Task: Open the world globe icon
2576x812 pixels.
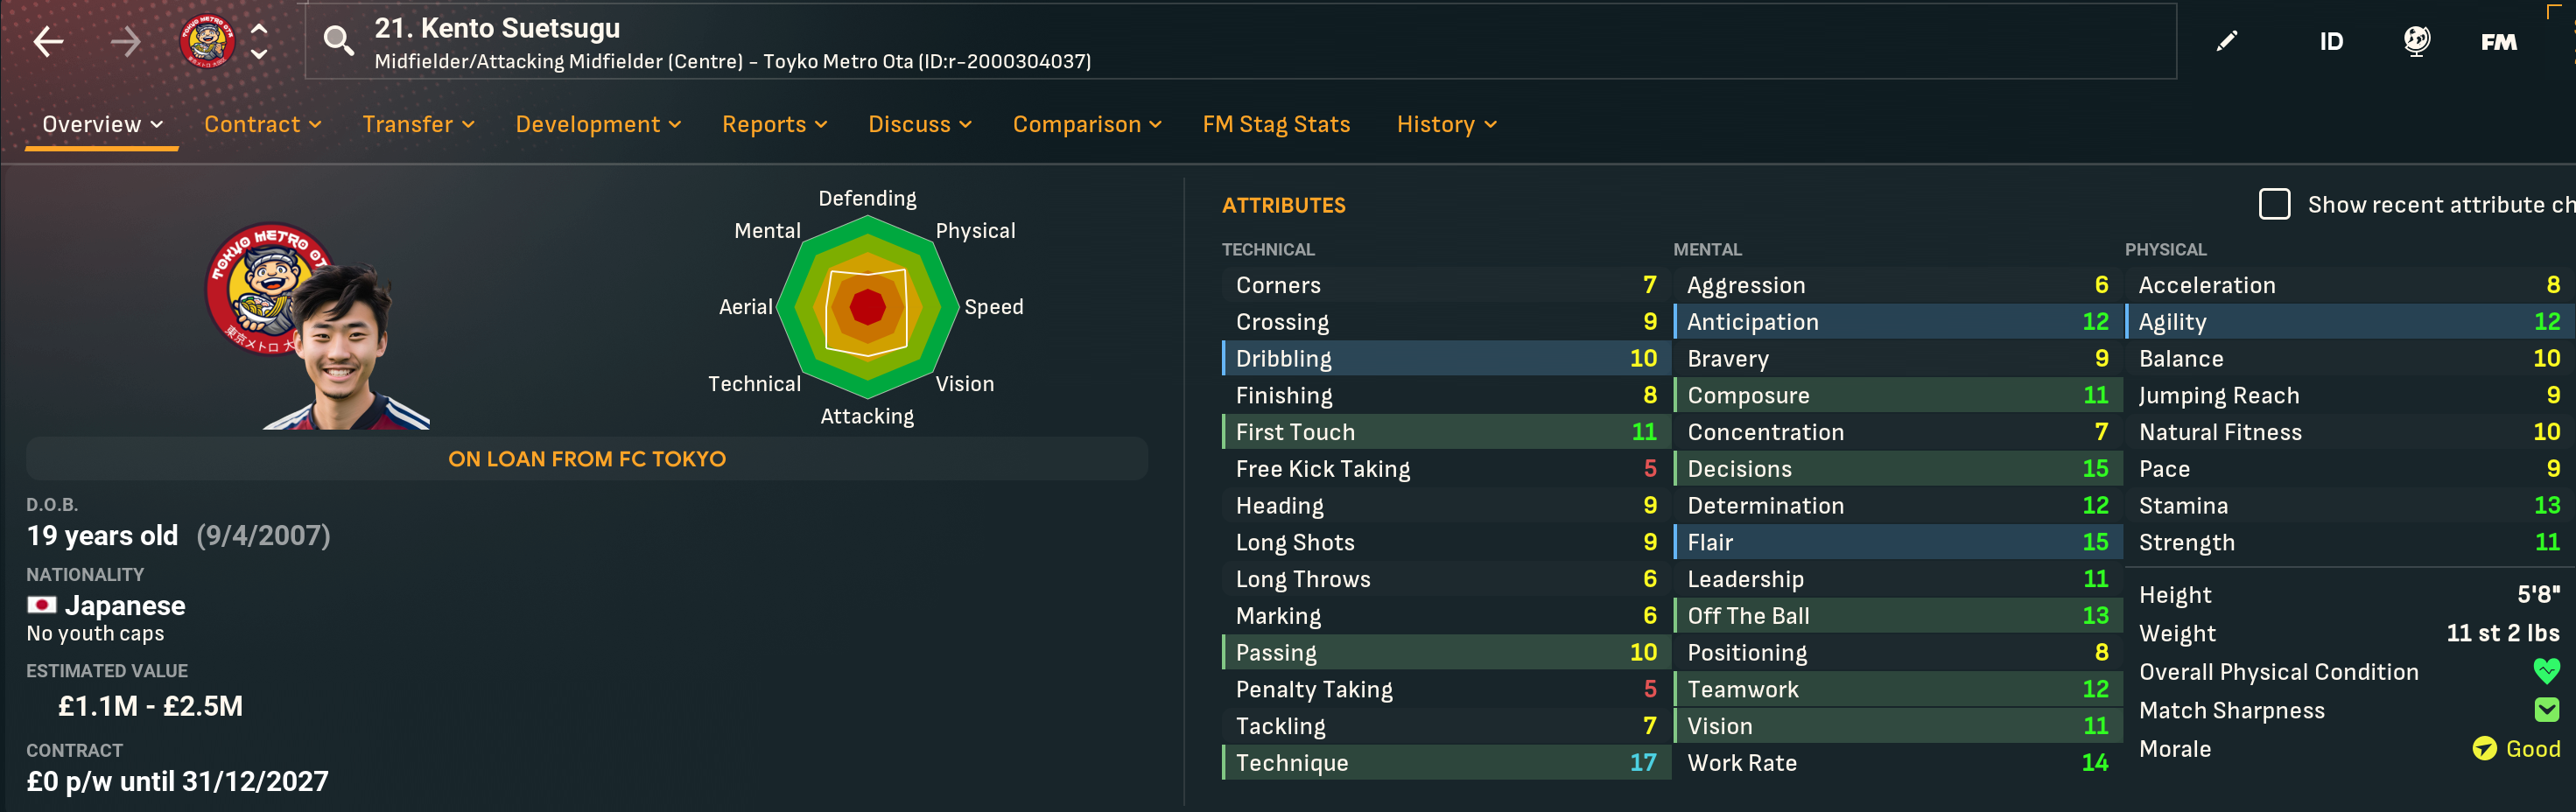Action: tap(2416, 41)
